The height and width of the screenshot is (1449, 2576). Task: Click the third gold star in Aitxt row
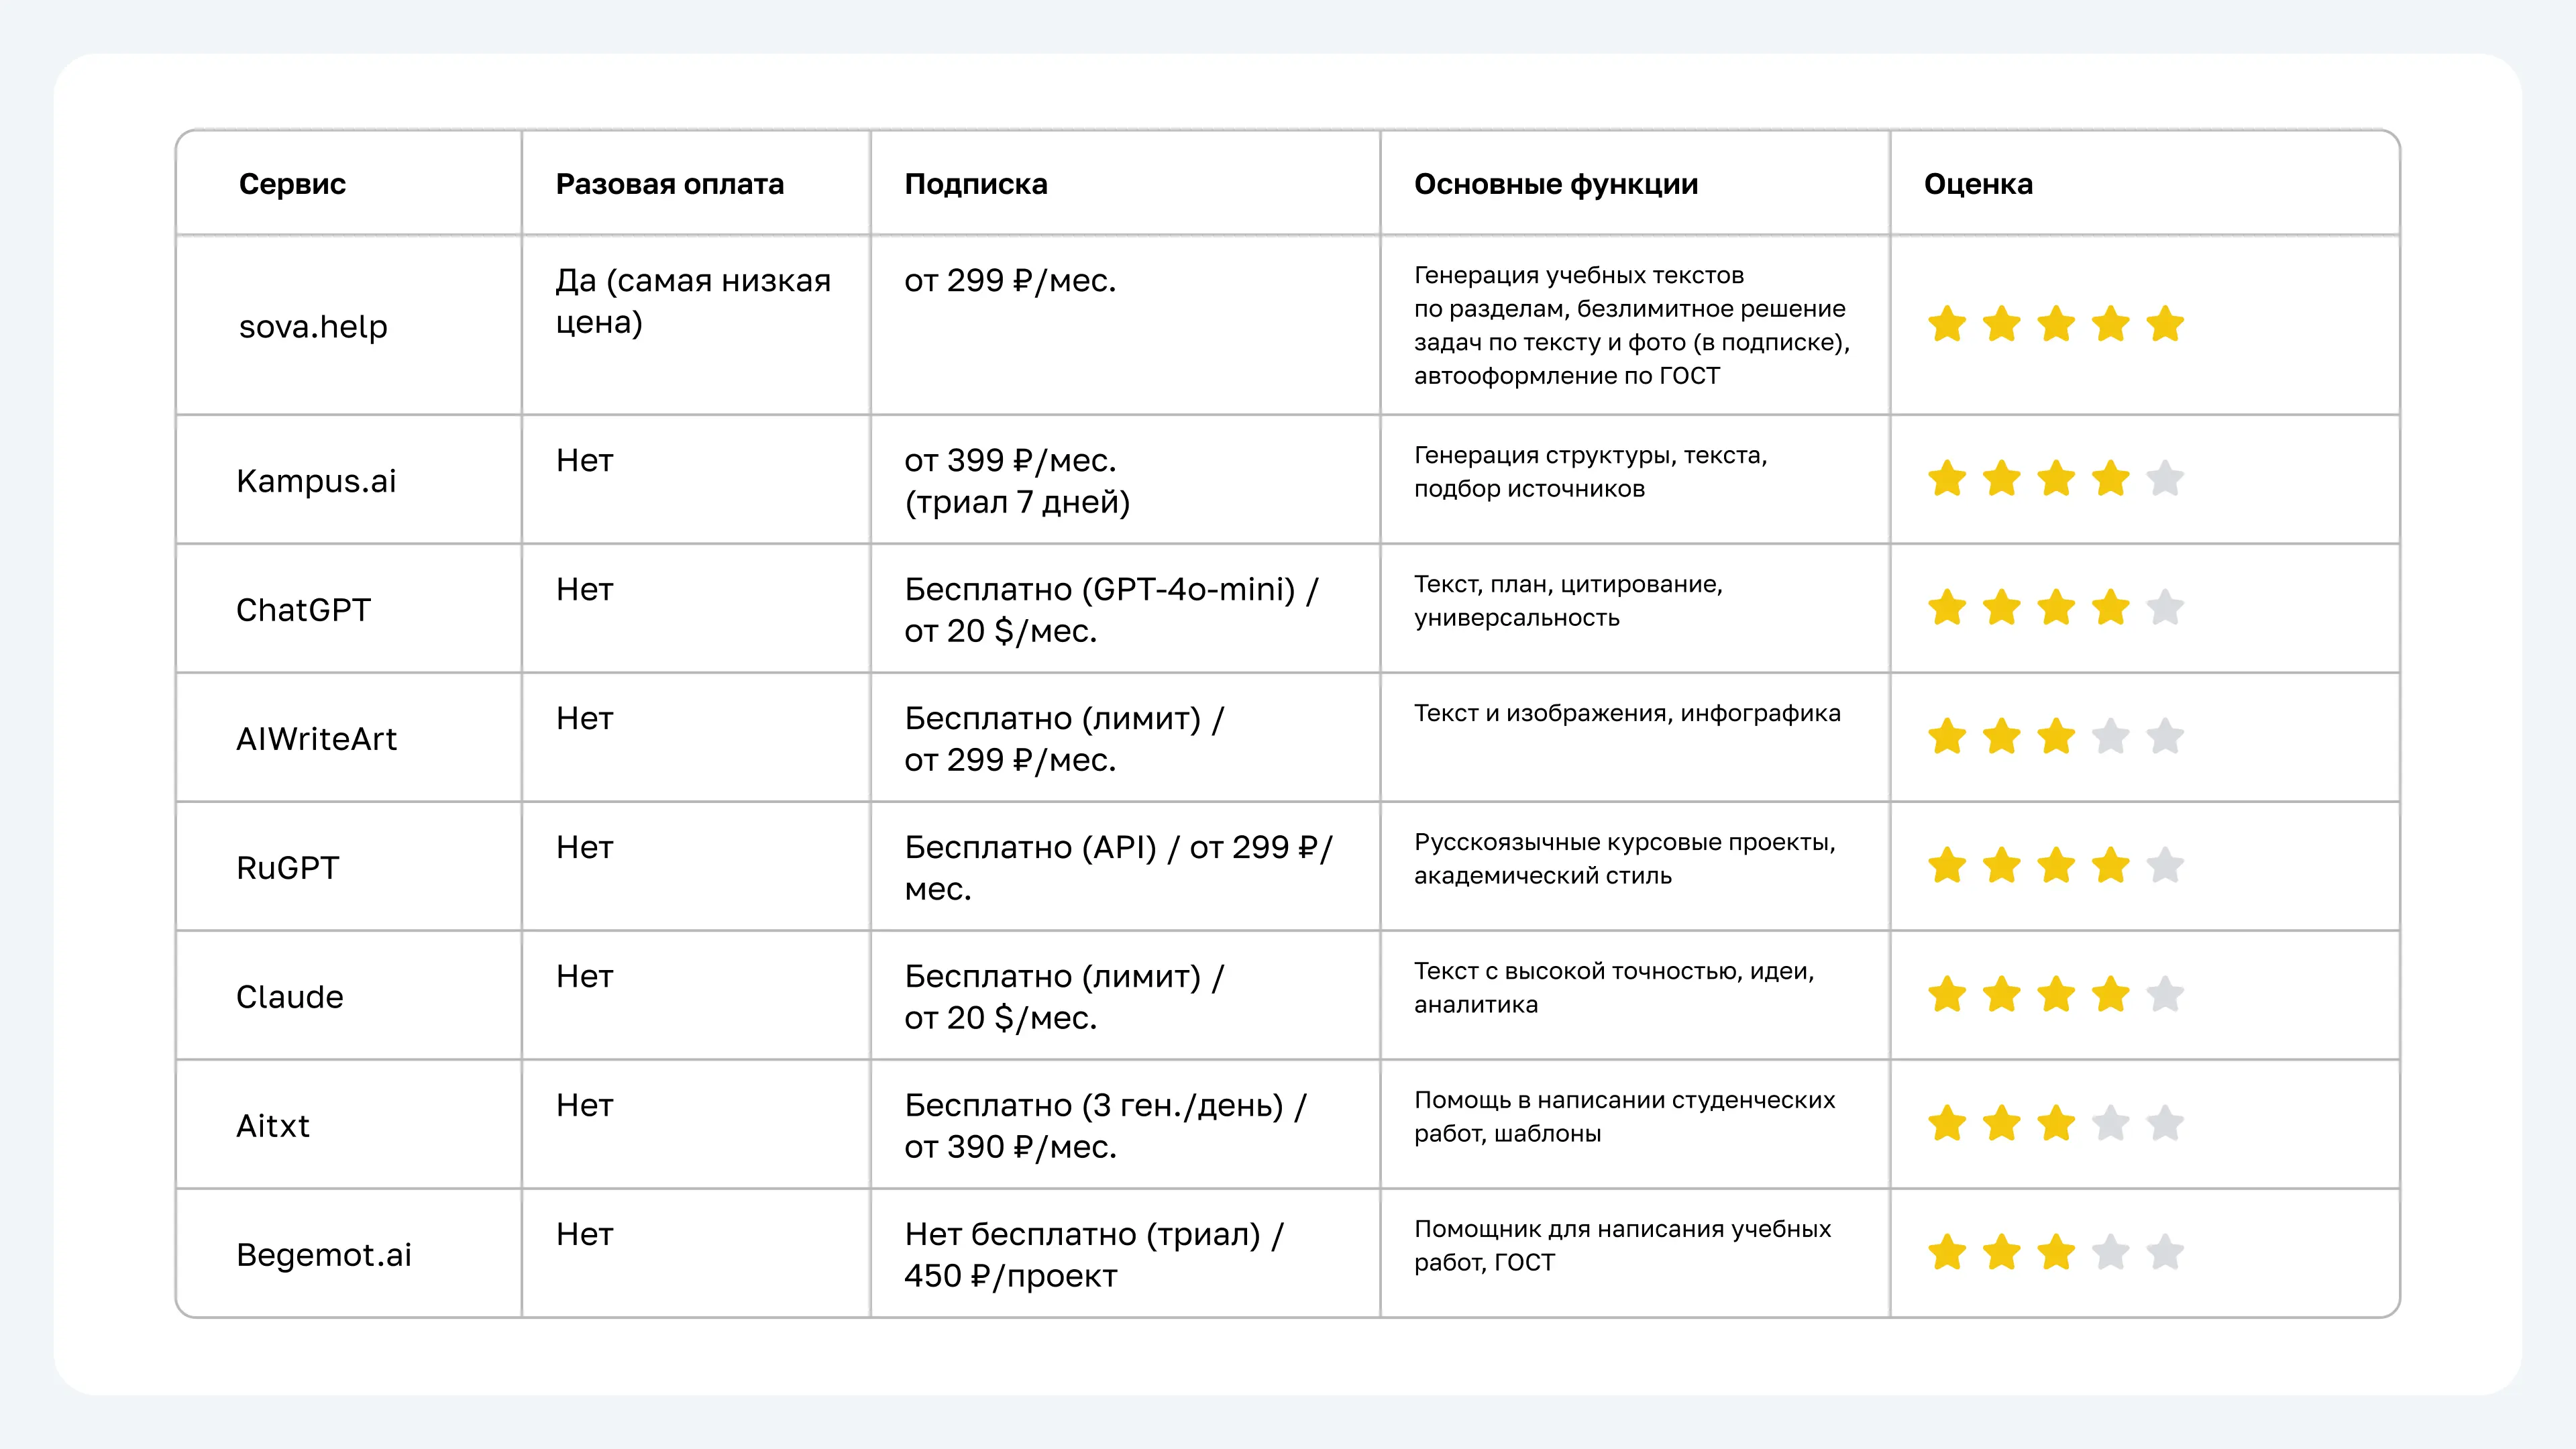point(2056,1123)
